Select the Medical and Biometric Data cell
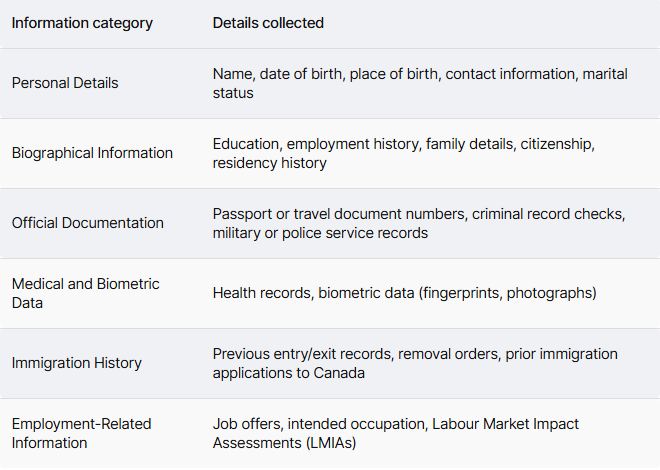 [x=85, y=293]
